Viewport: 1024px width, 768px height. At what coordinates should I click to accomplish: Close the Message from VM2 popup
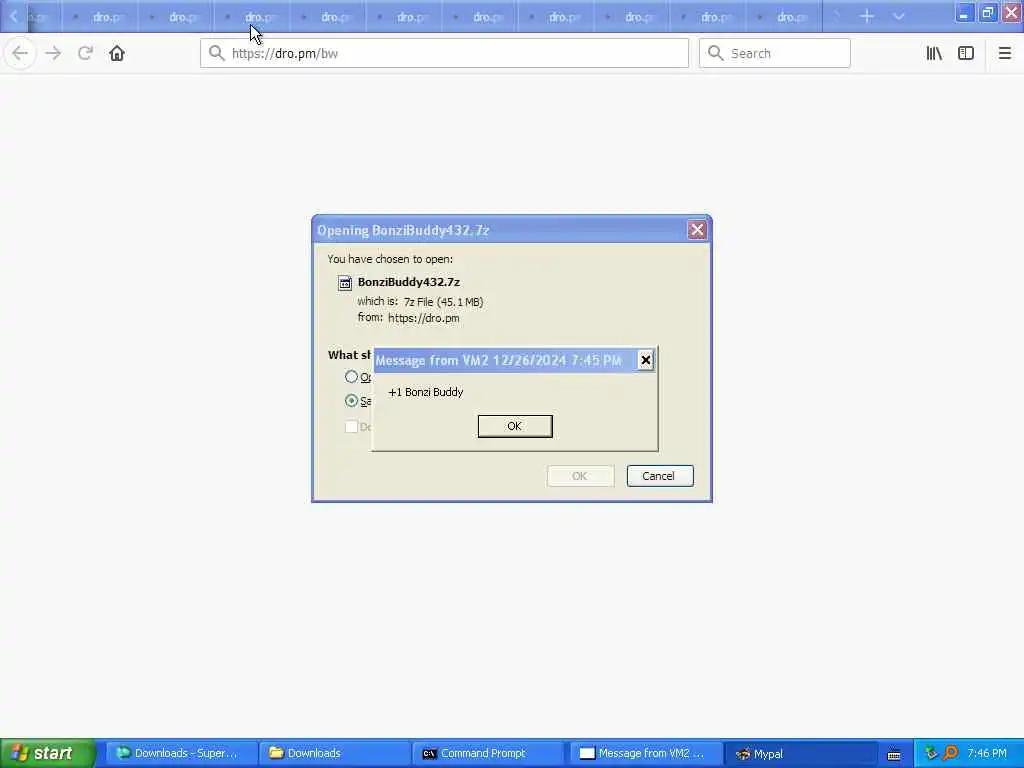[645, 360]
